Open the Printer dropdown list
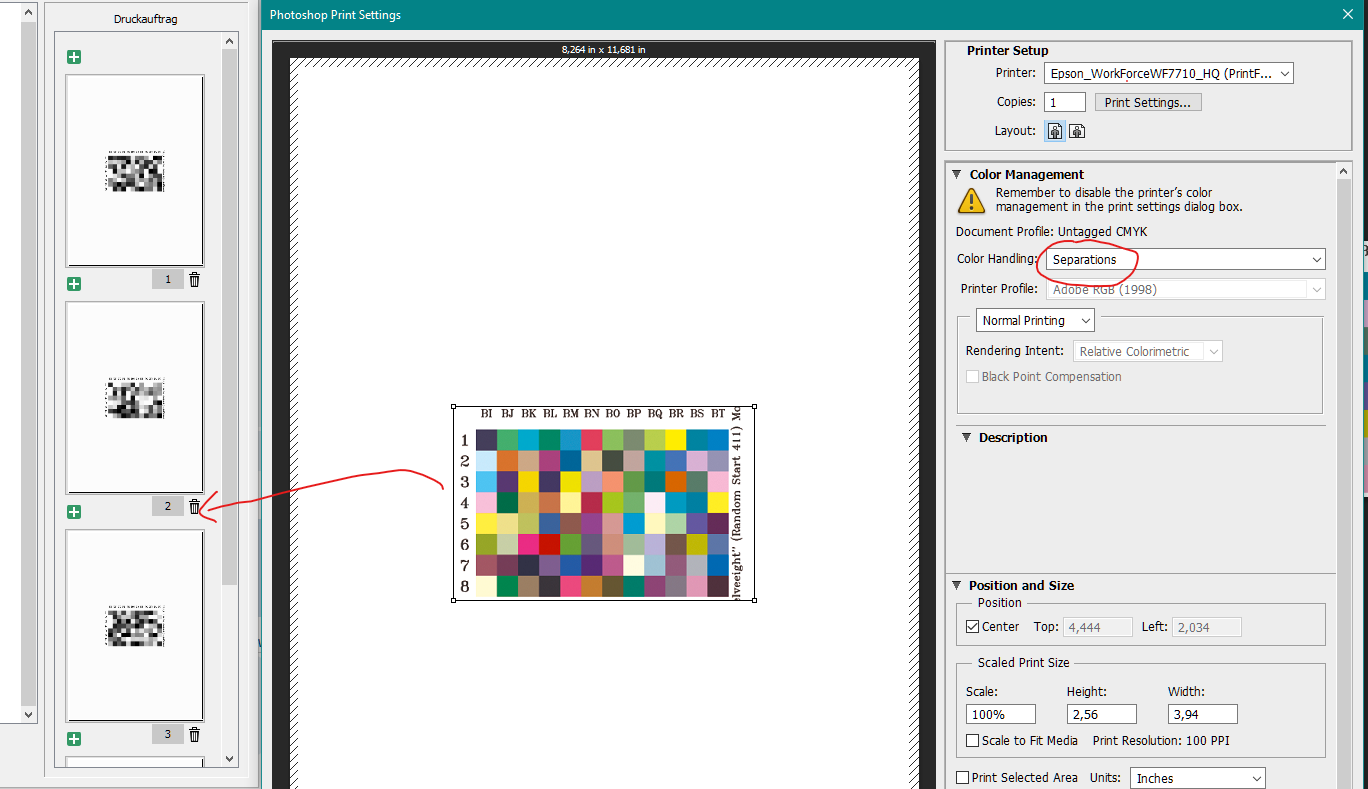This screenshot has width=1368, height=789. tap(1168, 73)
